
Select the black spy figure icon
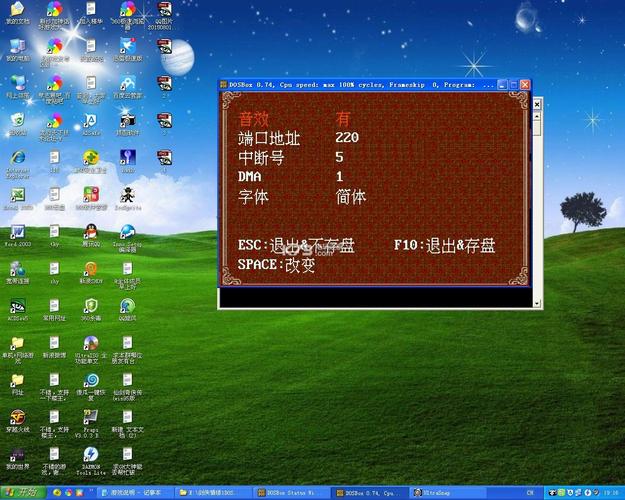[128, 199]
